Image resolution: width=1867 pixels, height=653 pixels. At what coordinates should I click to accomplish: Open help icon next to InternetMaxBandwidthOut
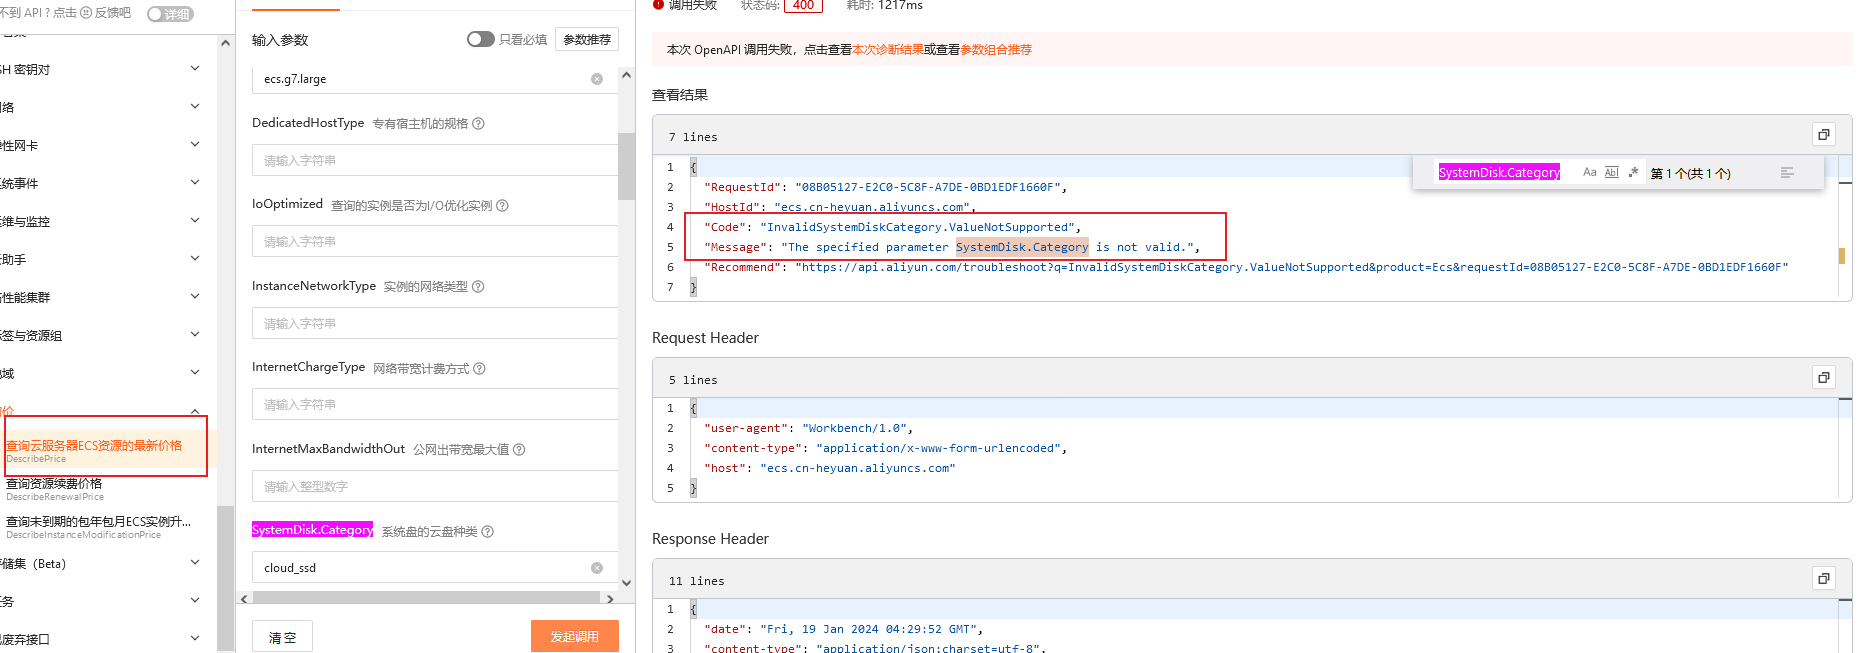point(519,450)
